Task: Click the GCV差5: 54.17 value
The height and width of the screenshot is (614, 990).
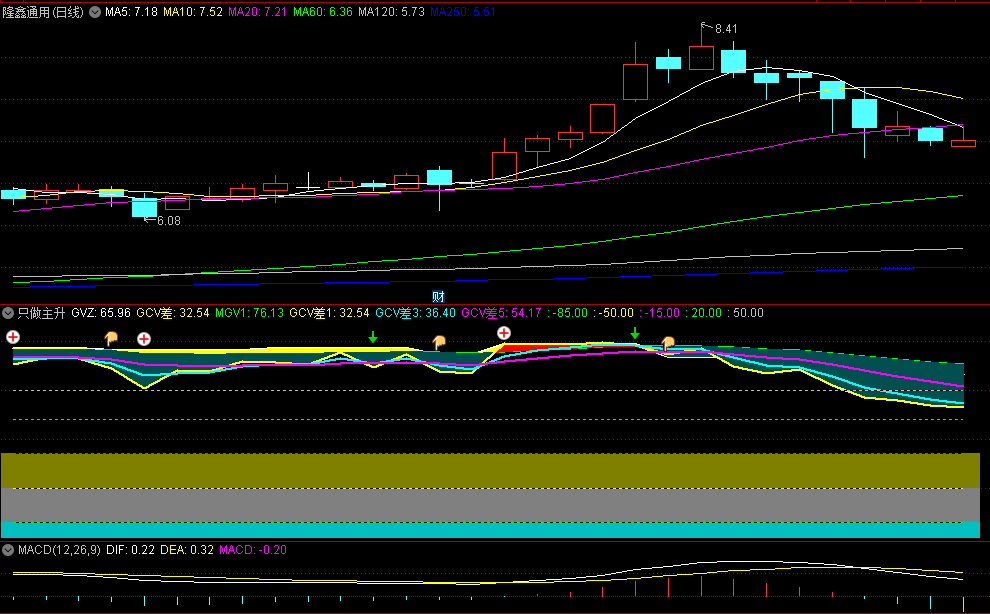Action: coord(501,313)
